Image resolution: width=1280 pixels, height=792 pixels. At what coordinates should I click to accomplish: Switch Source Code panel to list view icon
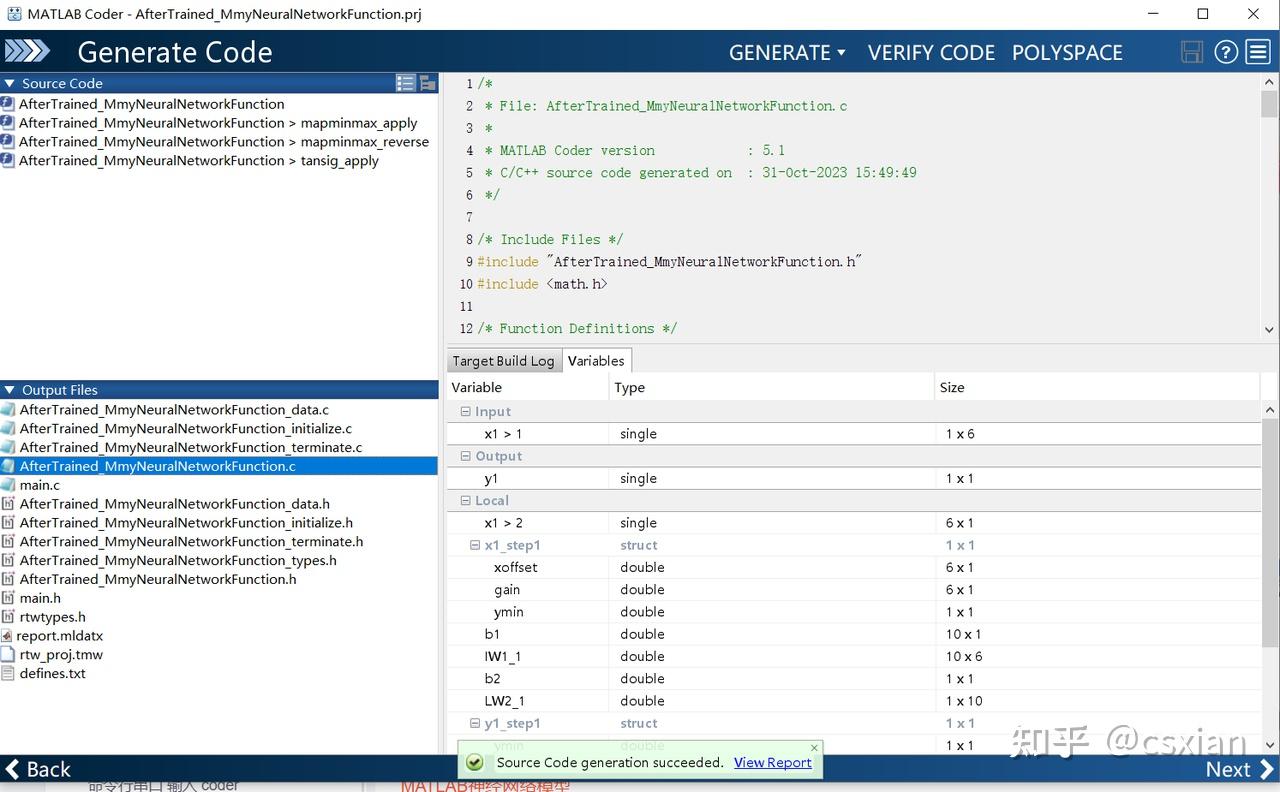click(405, 83)
